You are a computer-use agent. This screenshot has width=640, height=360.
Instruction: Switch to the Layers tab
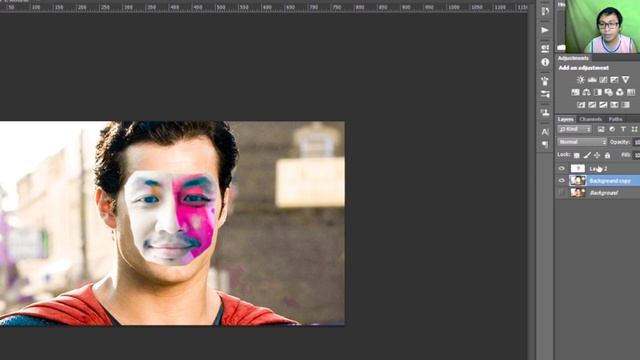[566, 119]
